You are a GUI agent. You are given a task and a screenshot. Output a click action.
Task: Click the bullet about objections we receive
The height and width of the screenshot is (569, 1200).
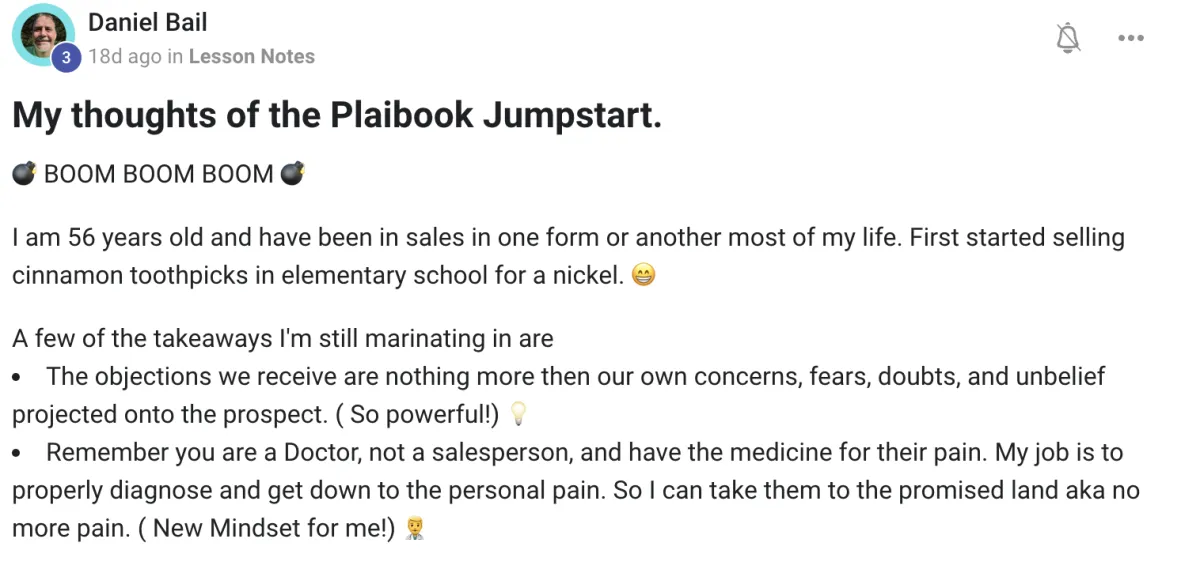(x=559, y=395)
